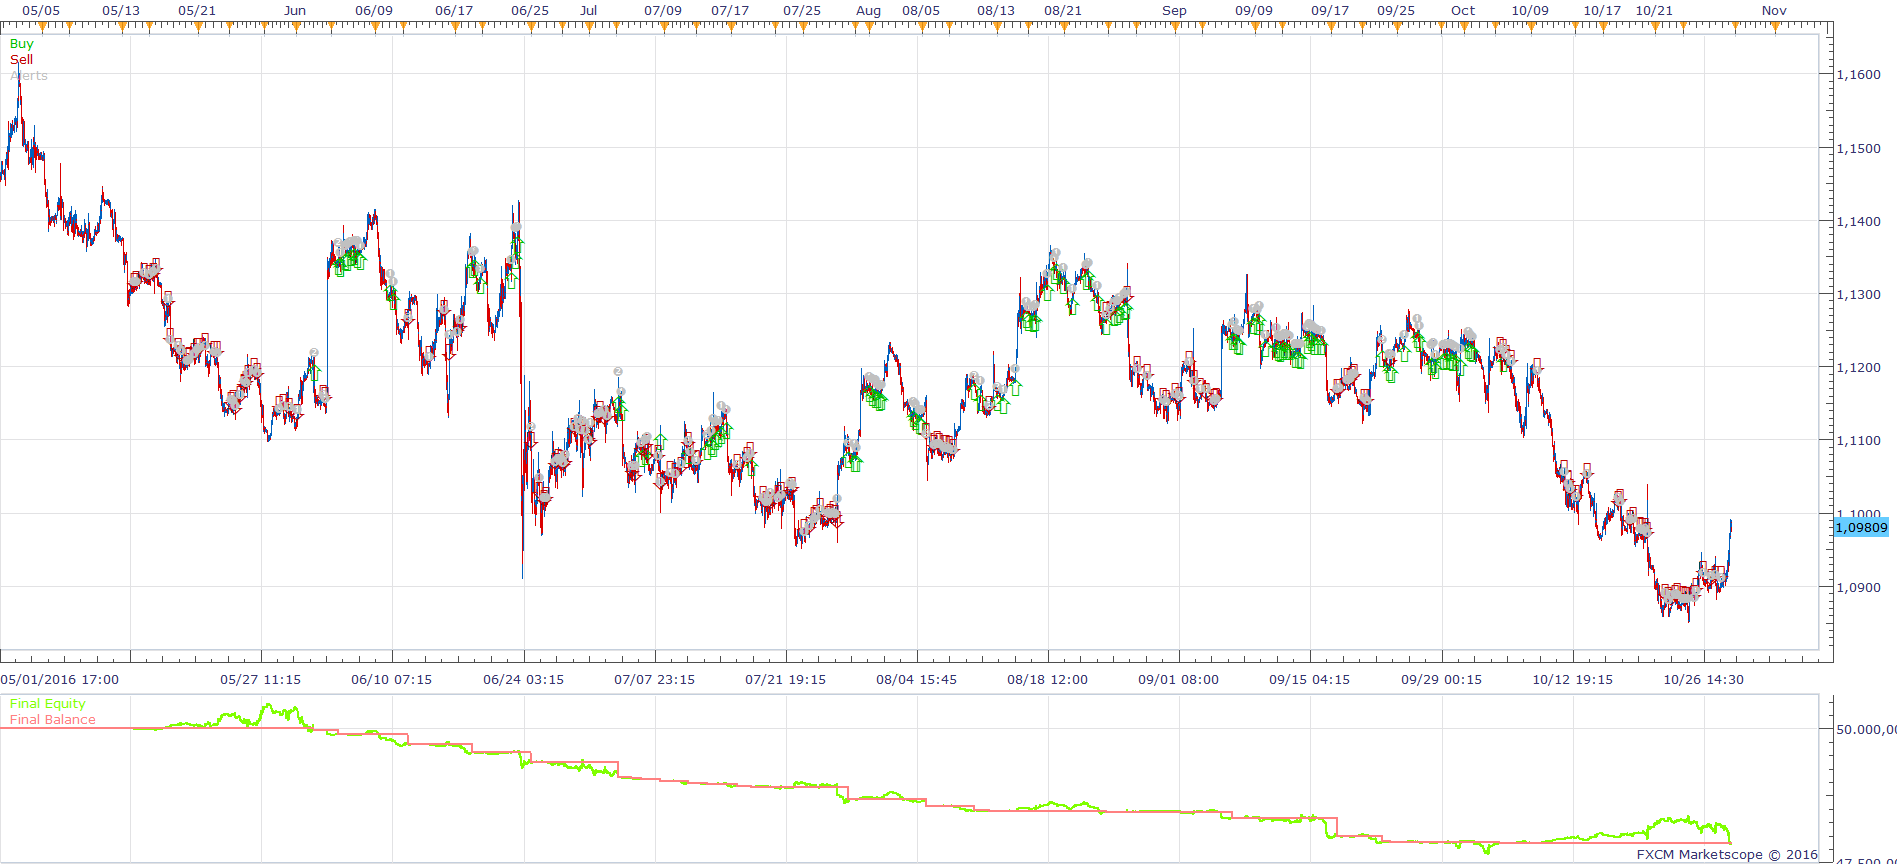
Task: Click the '06/24 03:15' timestamp label
Action: [523, 680]
